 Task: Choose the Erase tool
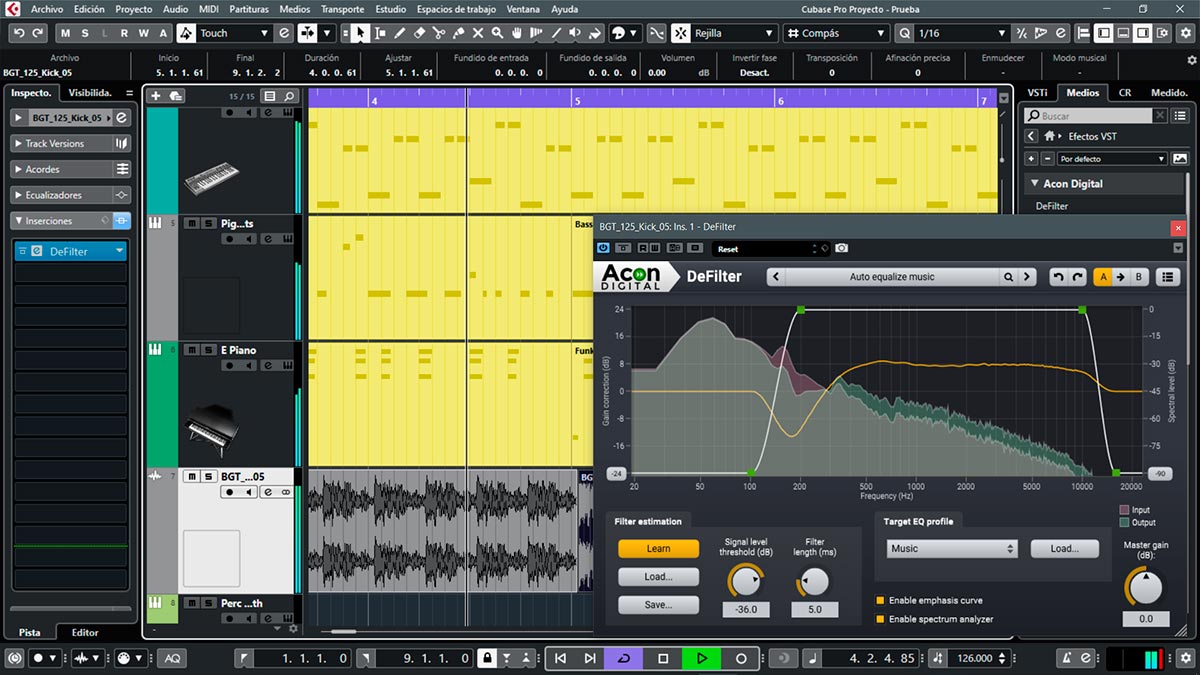(x=420, y=33)
